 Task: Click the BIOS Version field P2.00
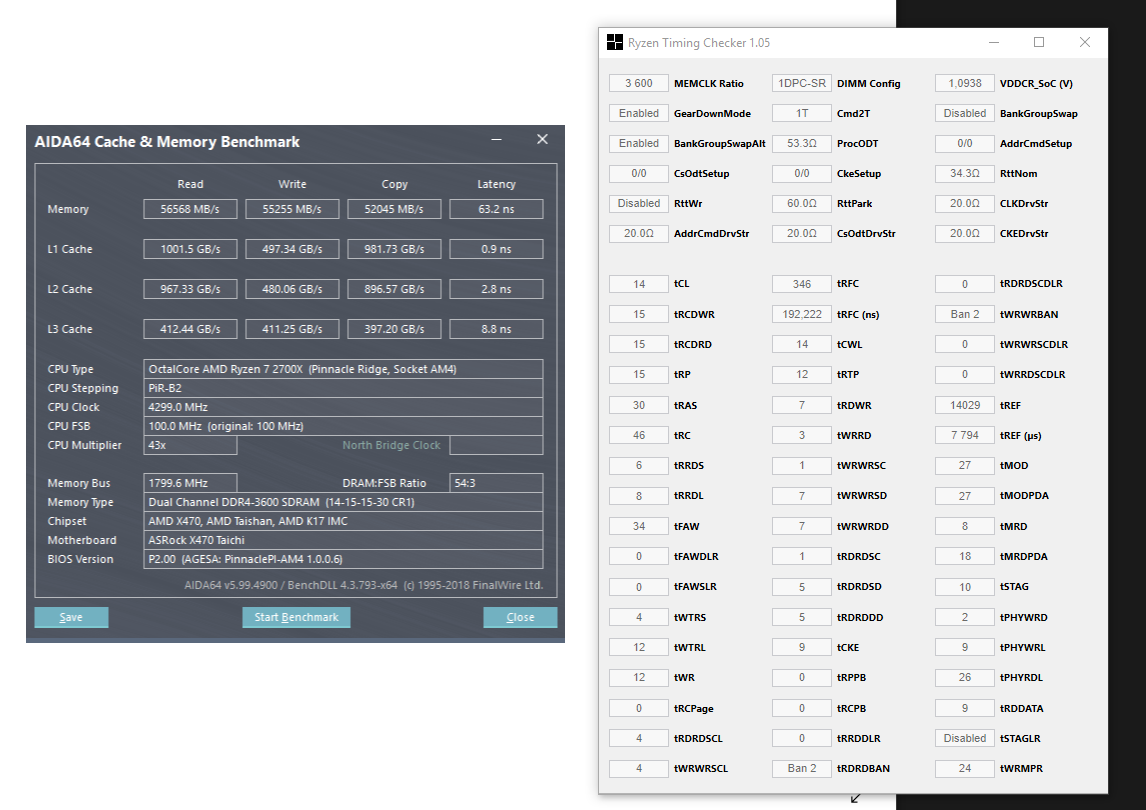point(344,559)
